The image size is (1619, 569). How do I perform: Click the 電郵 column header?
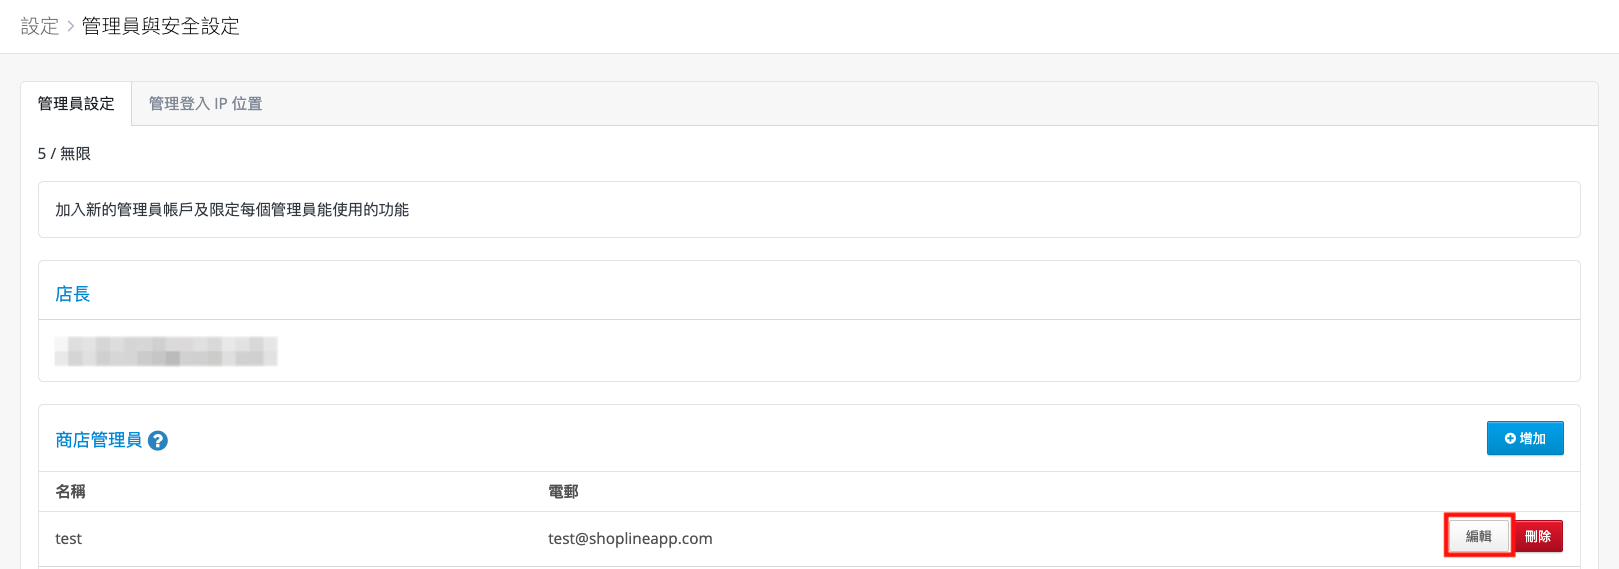[563, 492]
